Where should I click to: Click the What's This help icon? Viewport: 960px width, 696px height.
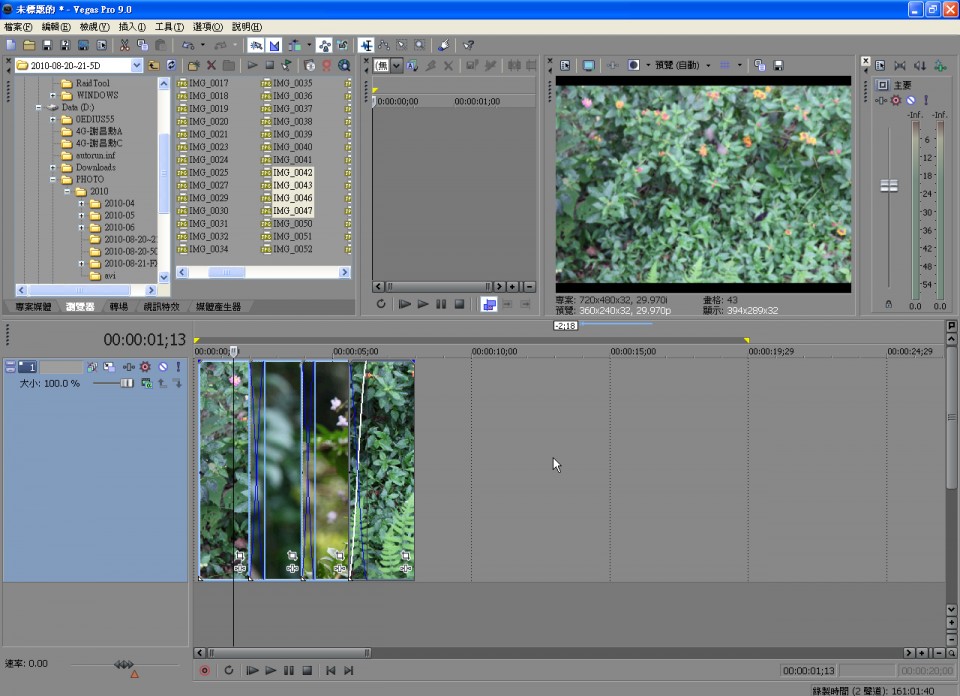pos(468,45)
